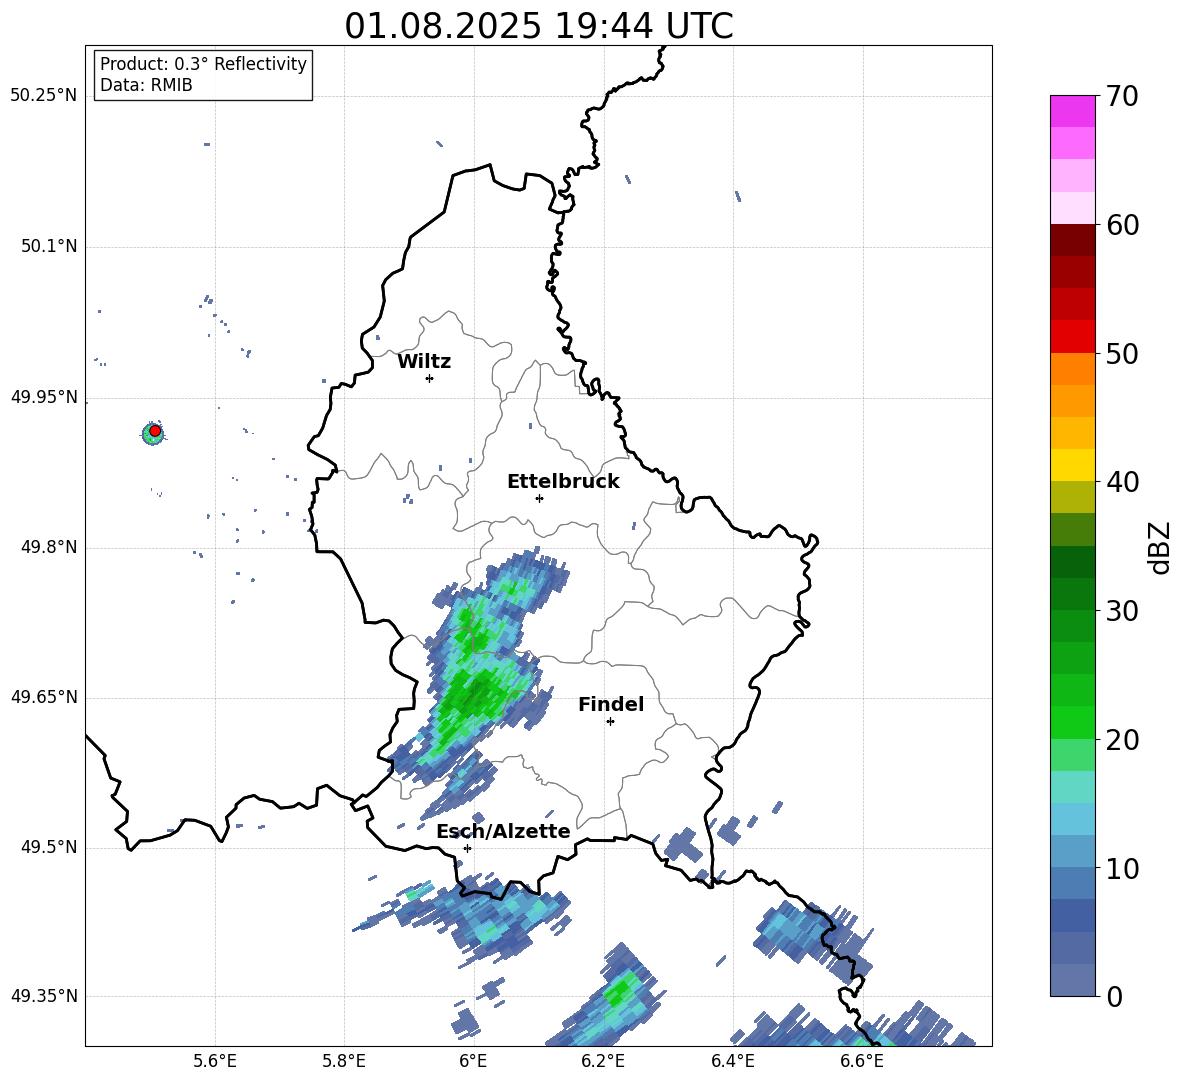
Task: Click the 6.6°E longitude label
Action: coord(862,1062)
